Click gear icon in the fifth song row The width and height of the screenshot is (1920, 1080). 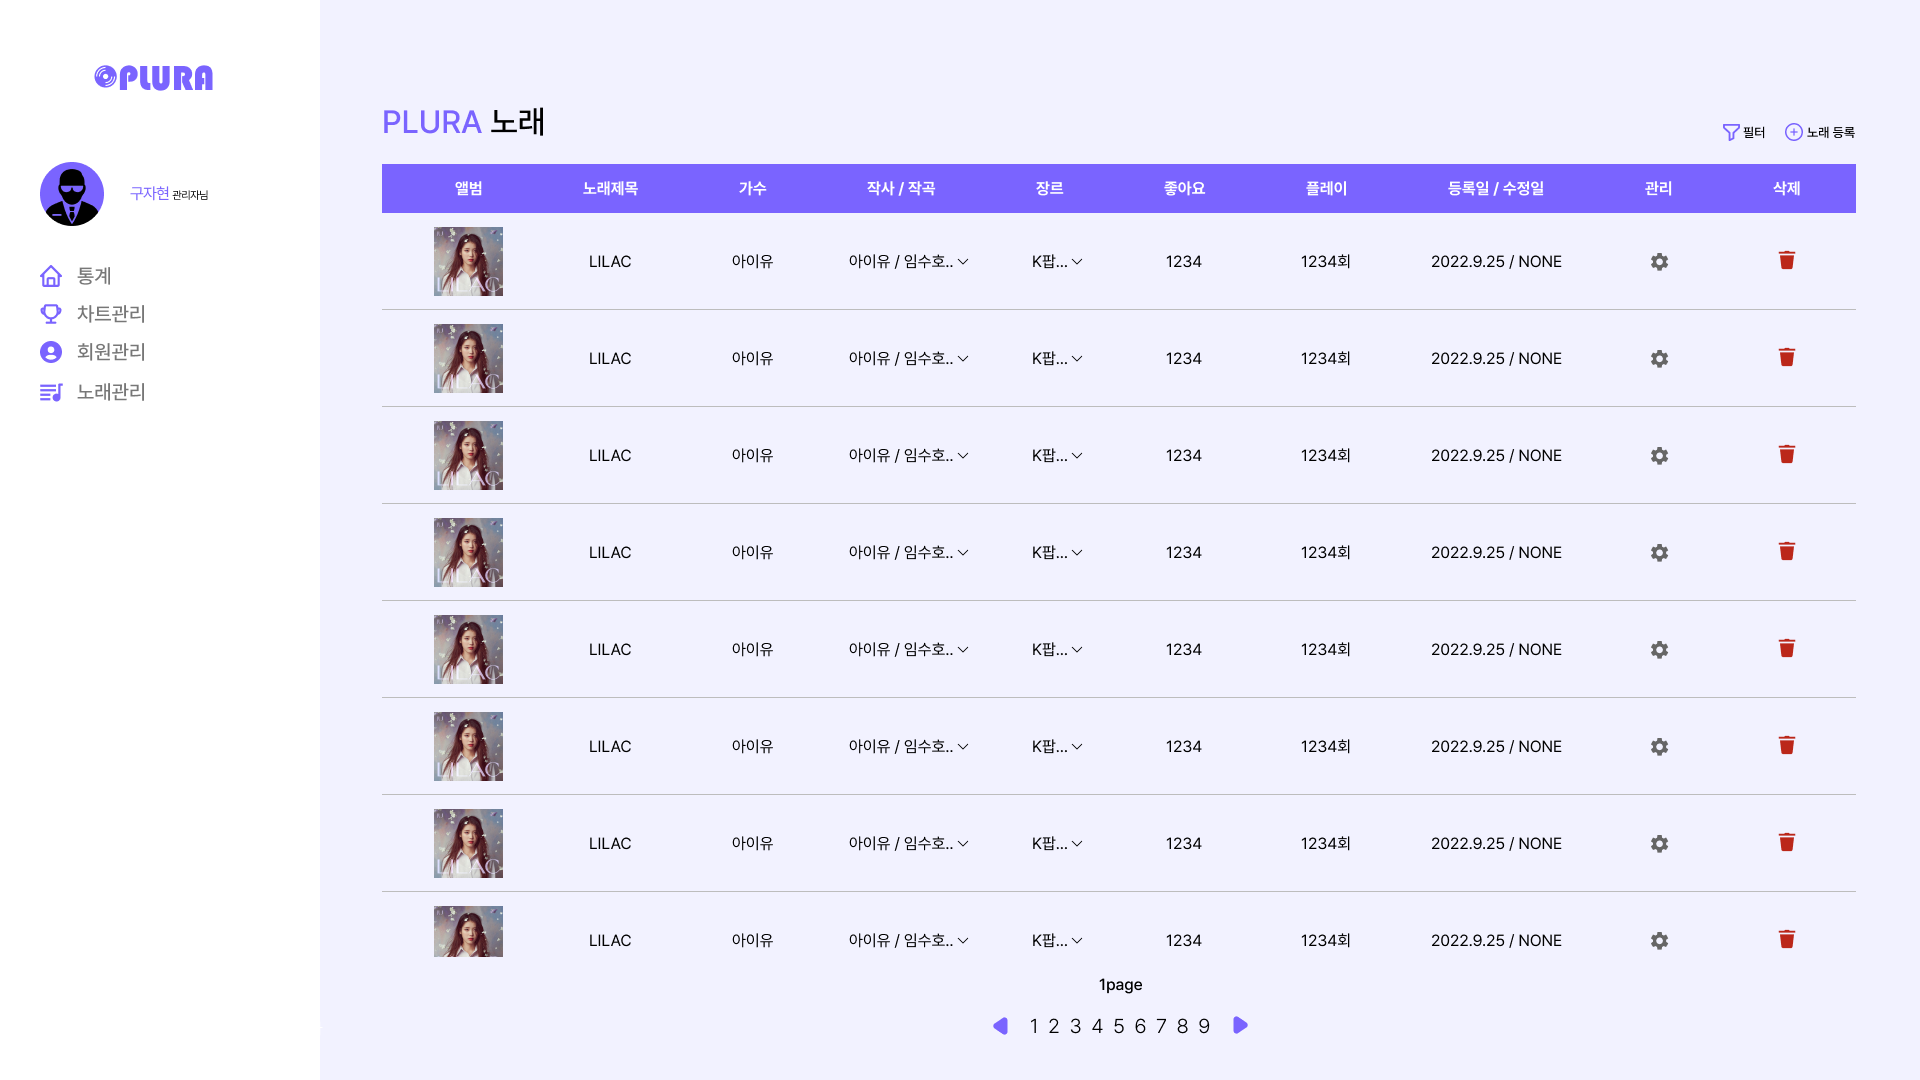[1659, 650]
